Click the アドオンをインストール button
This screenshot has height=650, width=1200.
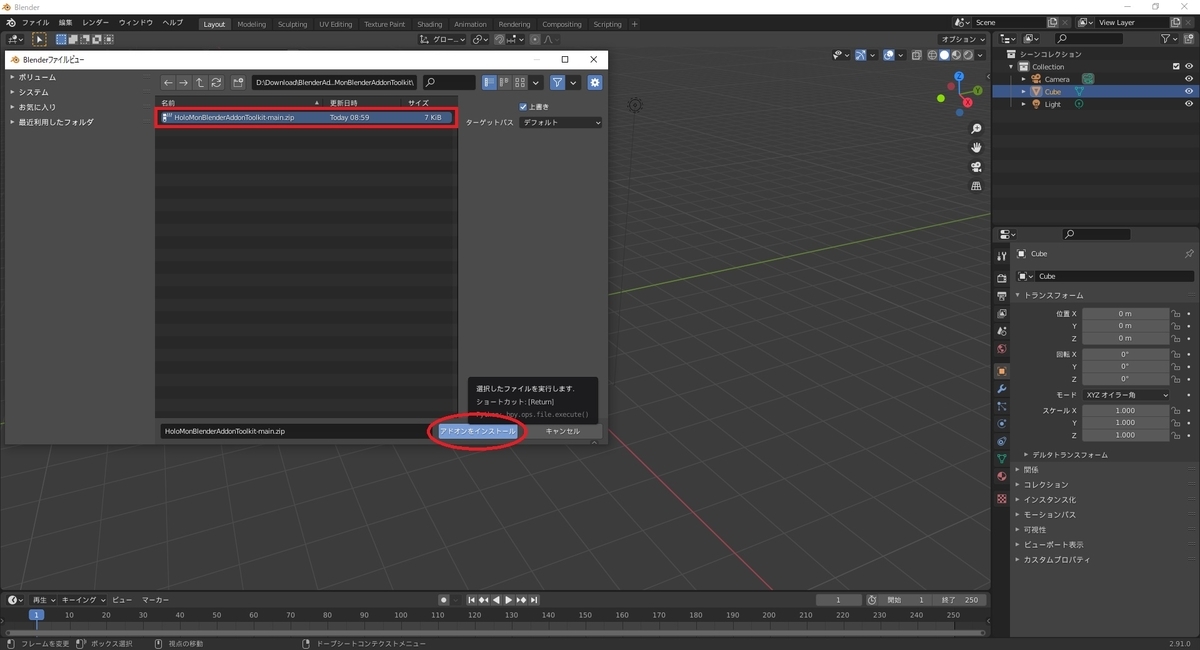pyautogui.click(x=478, y=431)
